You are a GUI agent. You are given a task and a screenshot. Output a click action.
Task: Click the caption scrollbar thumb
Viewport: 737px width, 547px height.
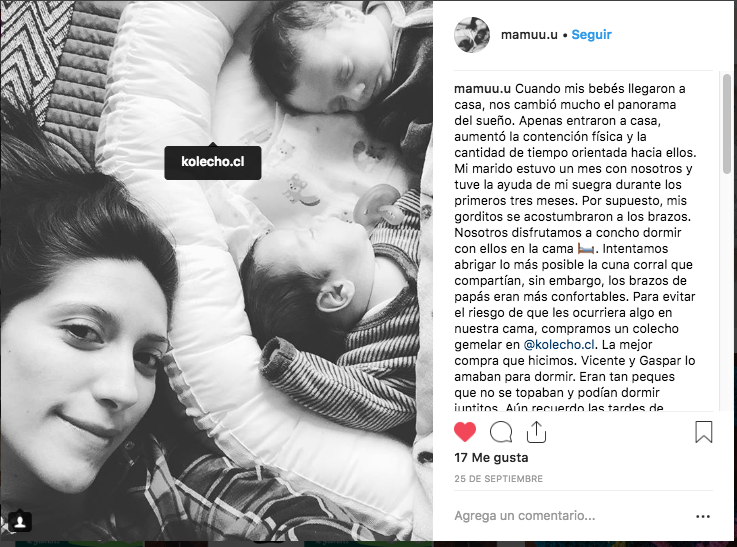click(727, 123)
